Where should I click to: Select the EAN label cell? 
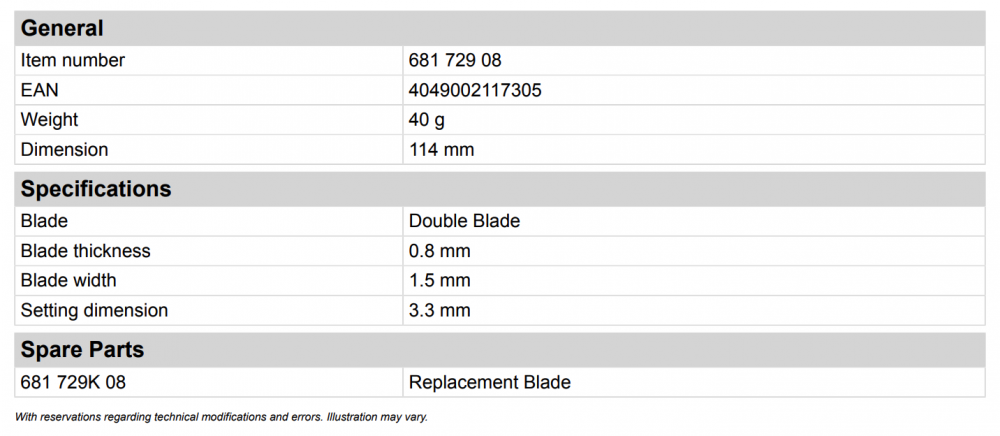(209, 90)
